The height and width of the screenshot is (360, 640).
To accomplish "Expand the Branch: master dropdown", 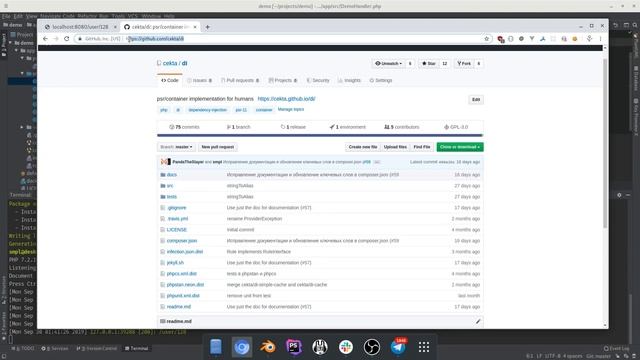I will click(176, 147).
